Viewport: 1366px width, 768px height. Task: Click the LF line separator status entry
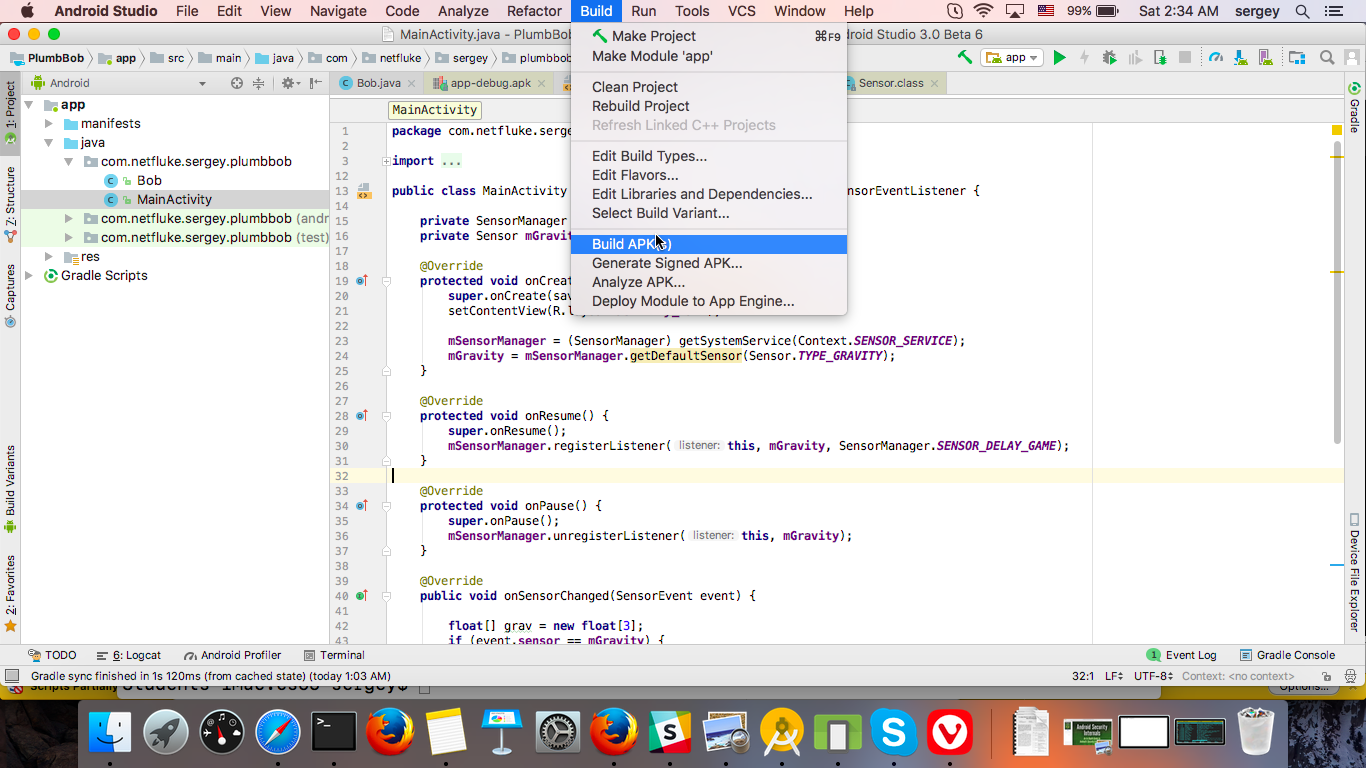click(1114, 676)
